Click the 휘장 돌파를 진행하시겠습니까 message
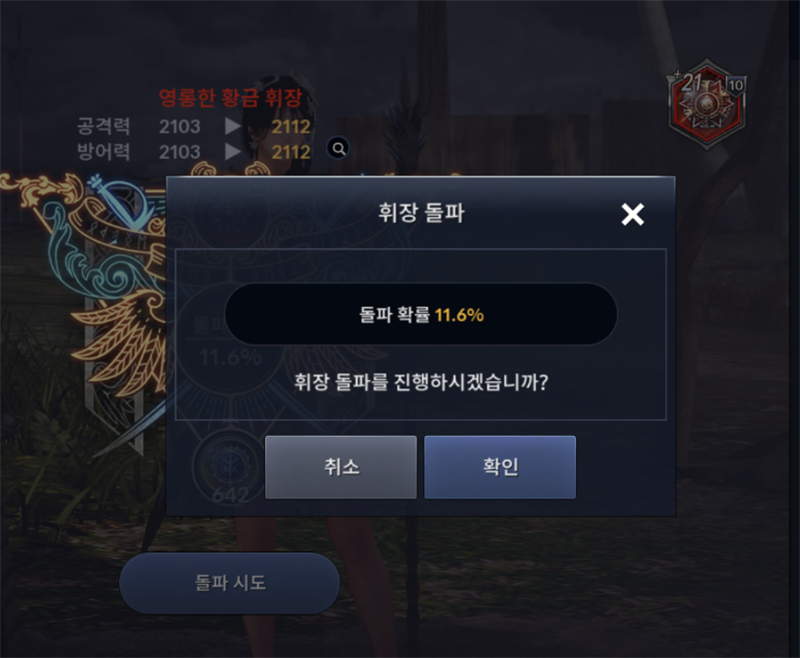This screenshot has height=658, width=800. point(421,382)
